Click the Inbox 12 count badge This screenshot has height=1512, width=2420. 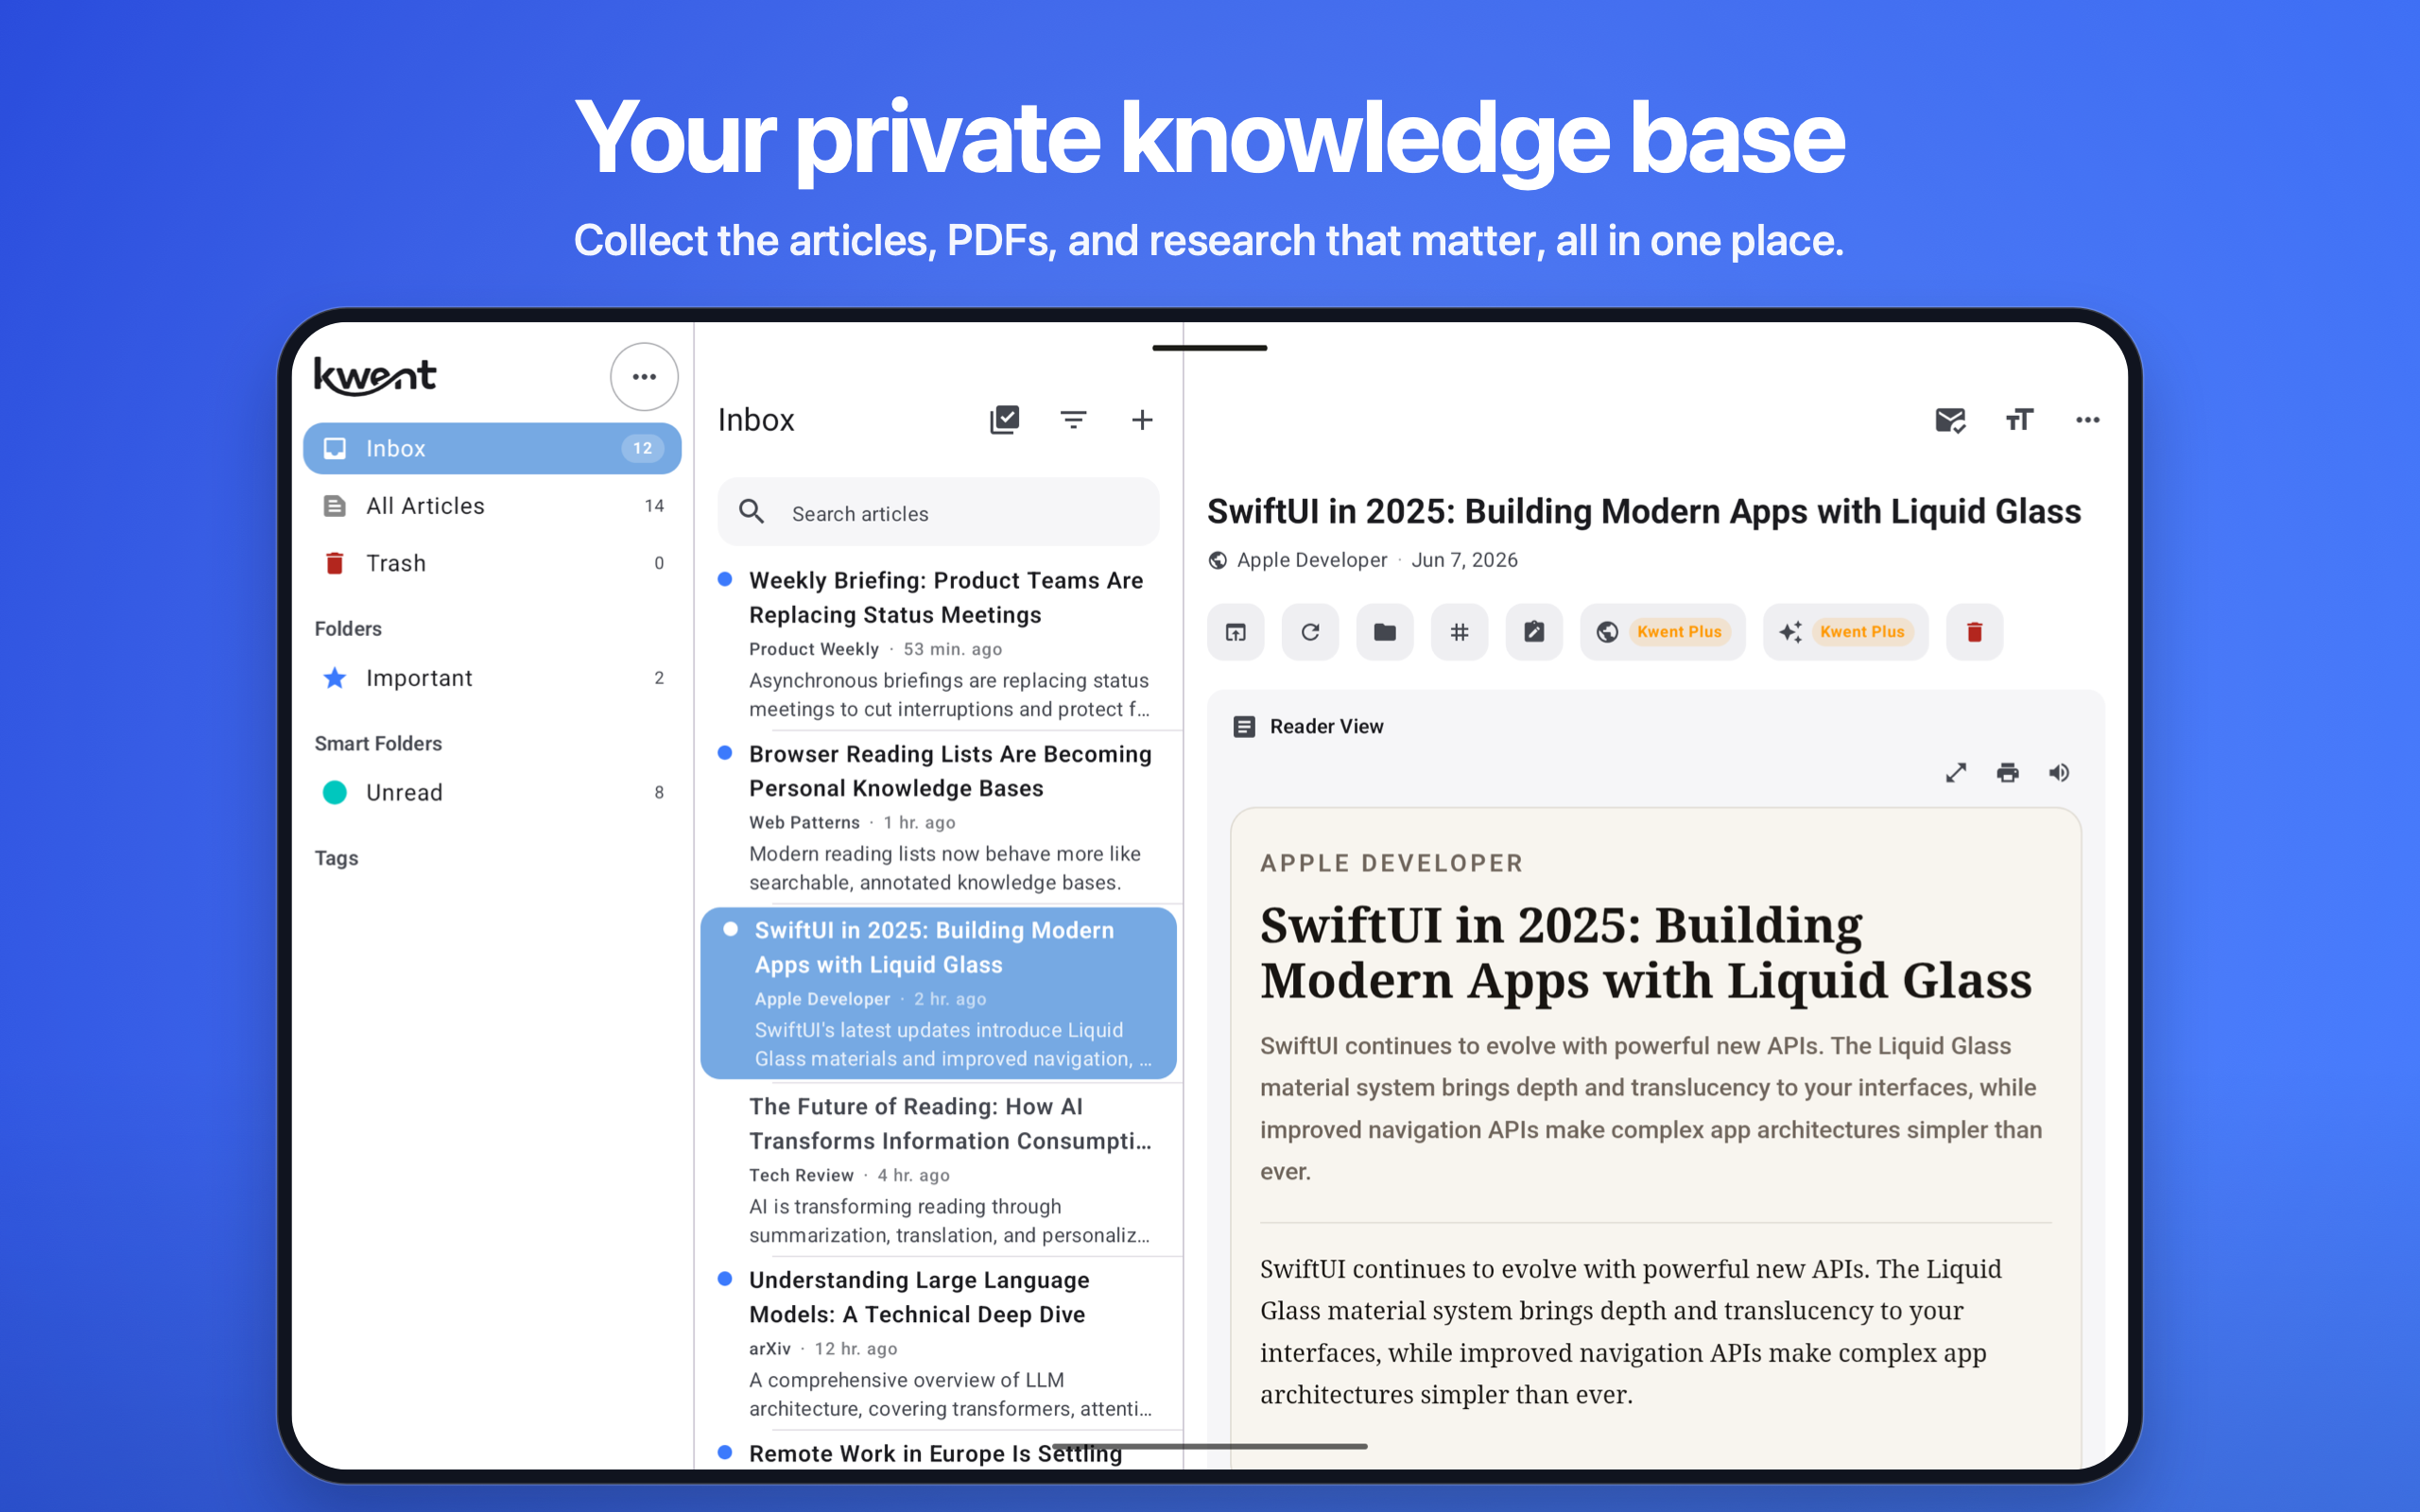tap(642, 448)
